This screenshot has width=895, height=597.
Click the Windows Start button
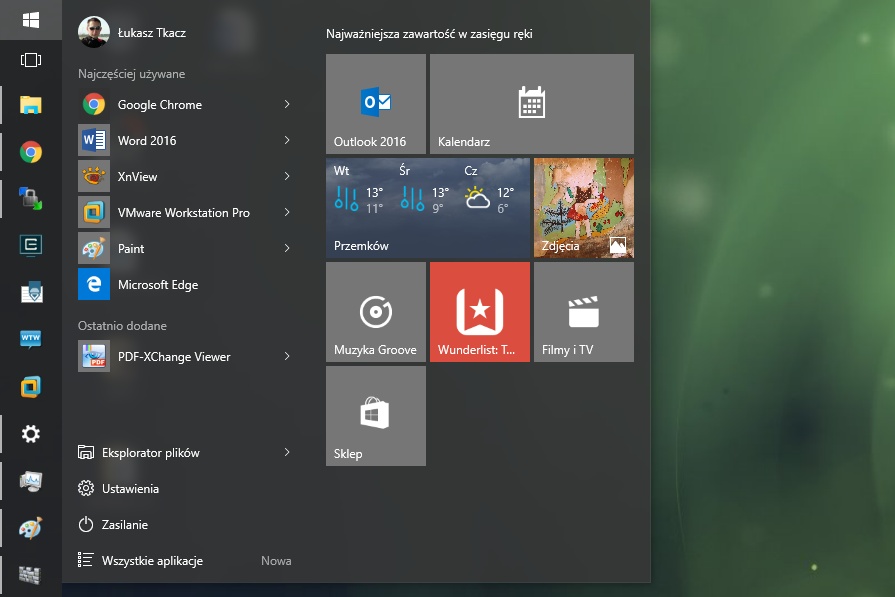pyautogui.click(x=31, y=20)
